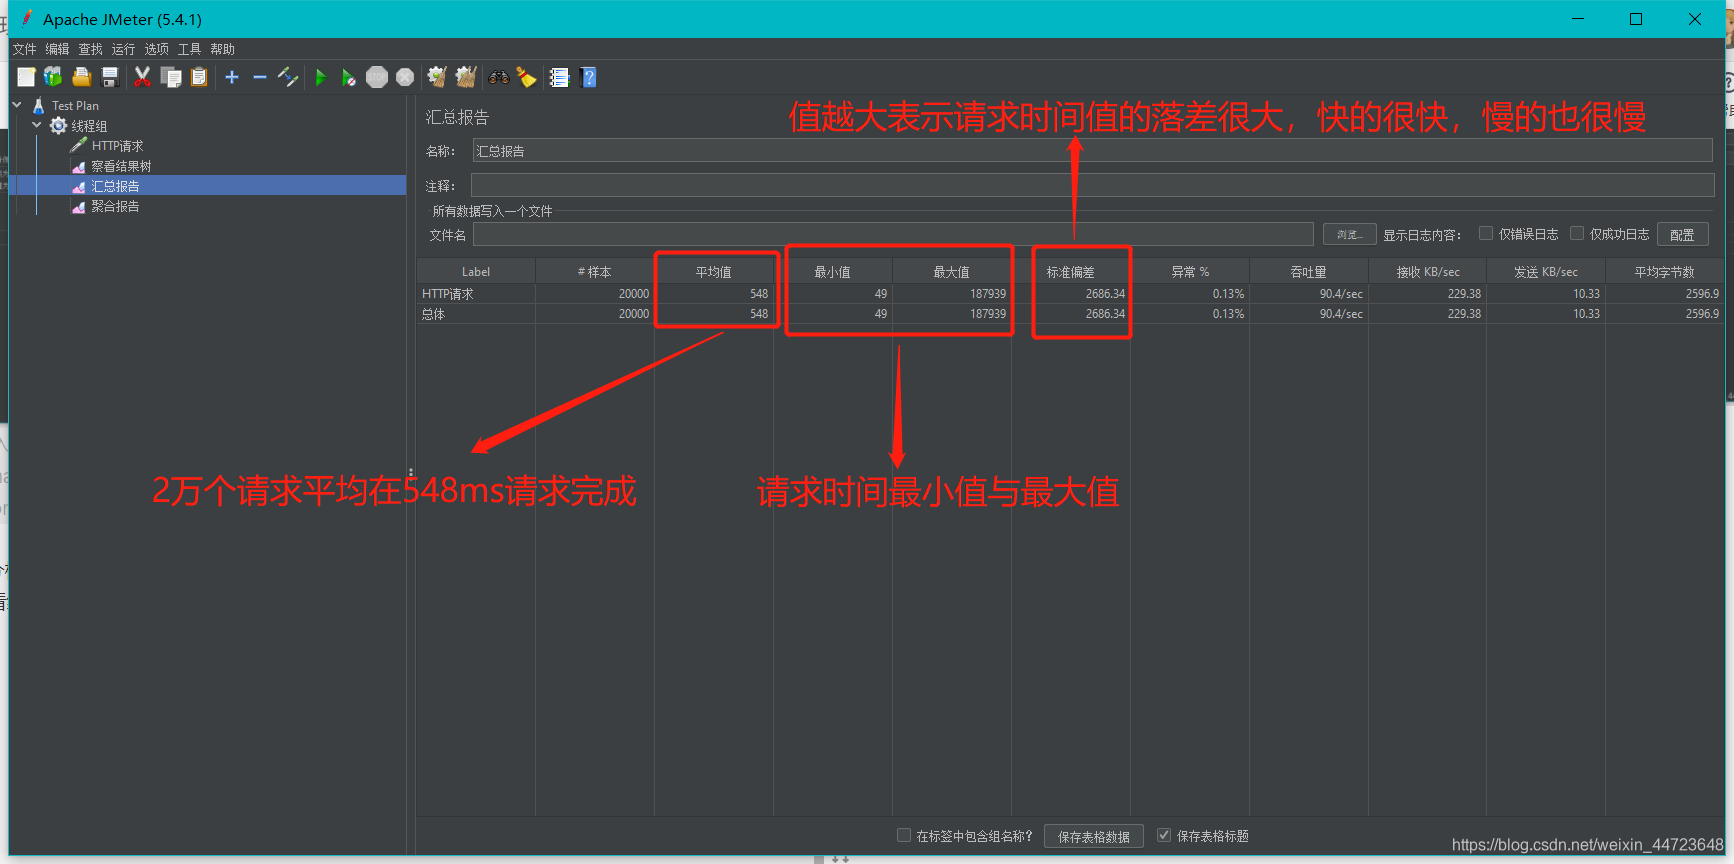Select 线程组 in the tree
The height and width of the screenshot is (864, 1734).
pos(89,126)
